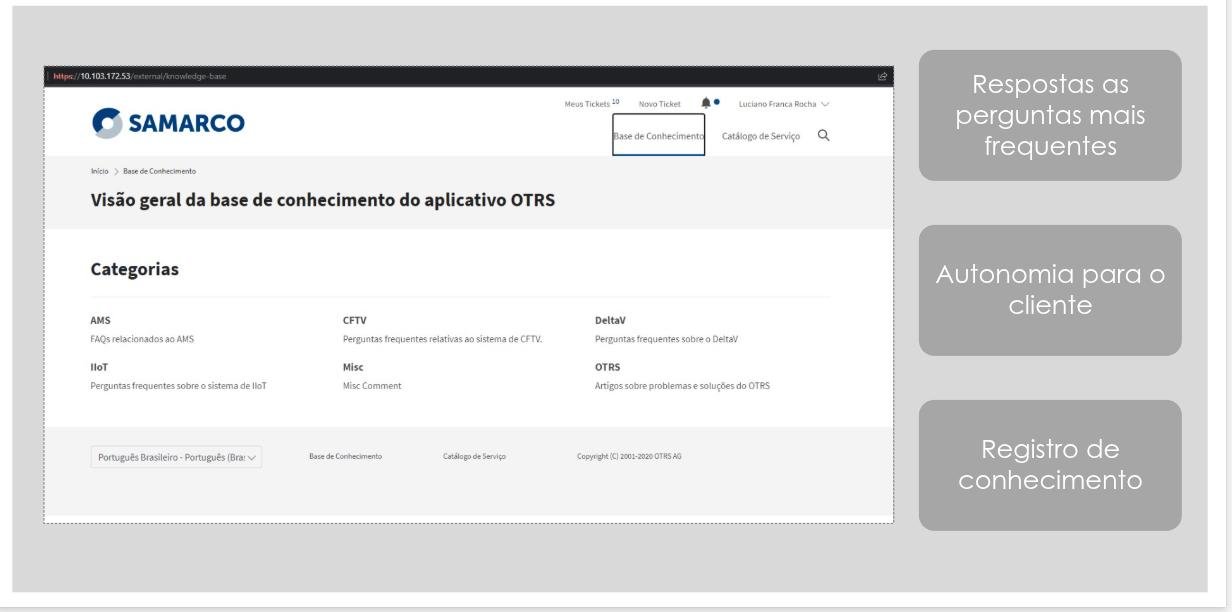Click the Samarco logo
The height and width of the screenshot is (612, 1232).
(x=168, y=123)
